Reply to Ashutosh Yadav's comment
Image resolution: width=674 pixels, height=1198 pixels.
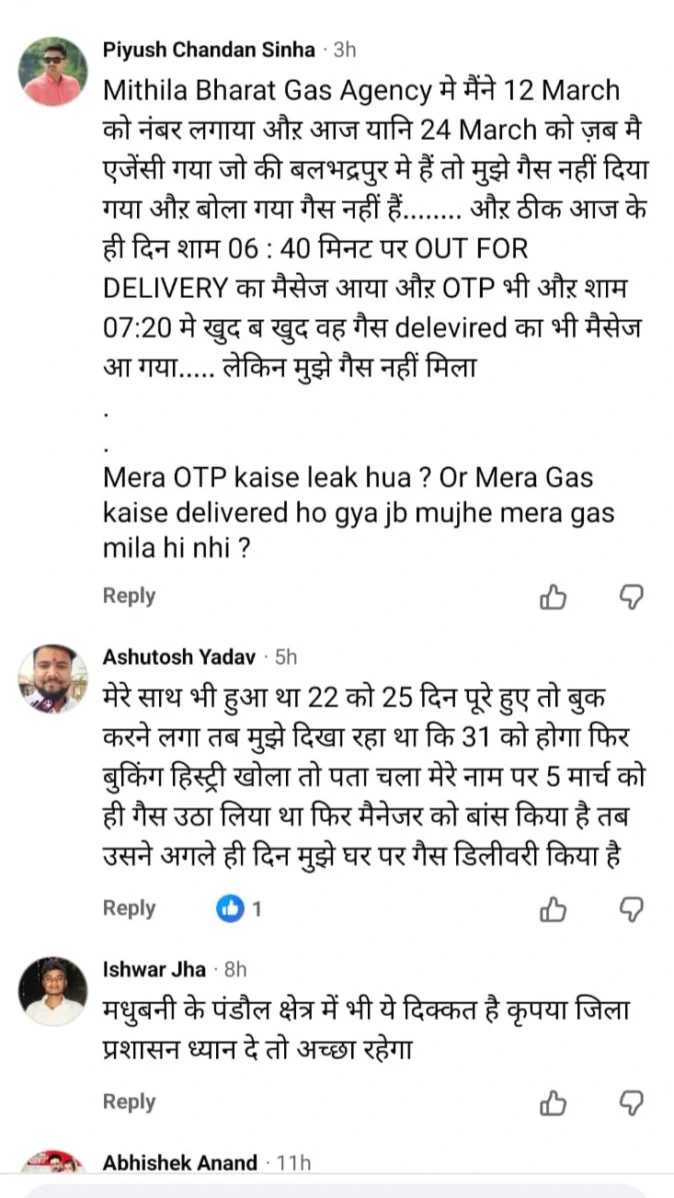(127, 908)
